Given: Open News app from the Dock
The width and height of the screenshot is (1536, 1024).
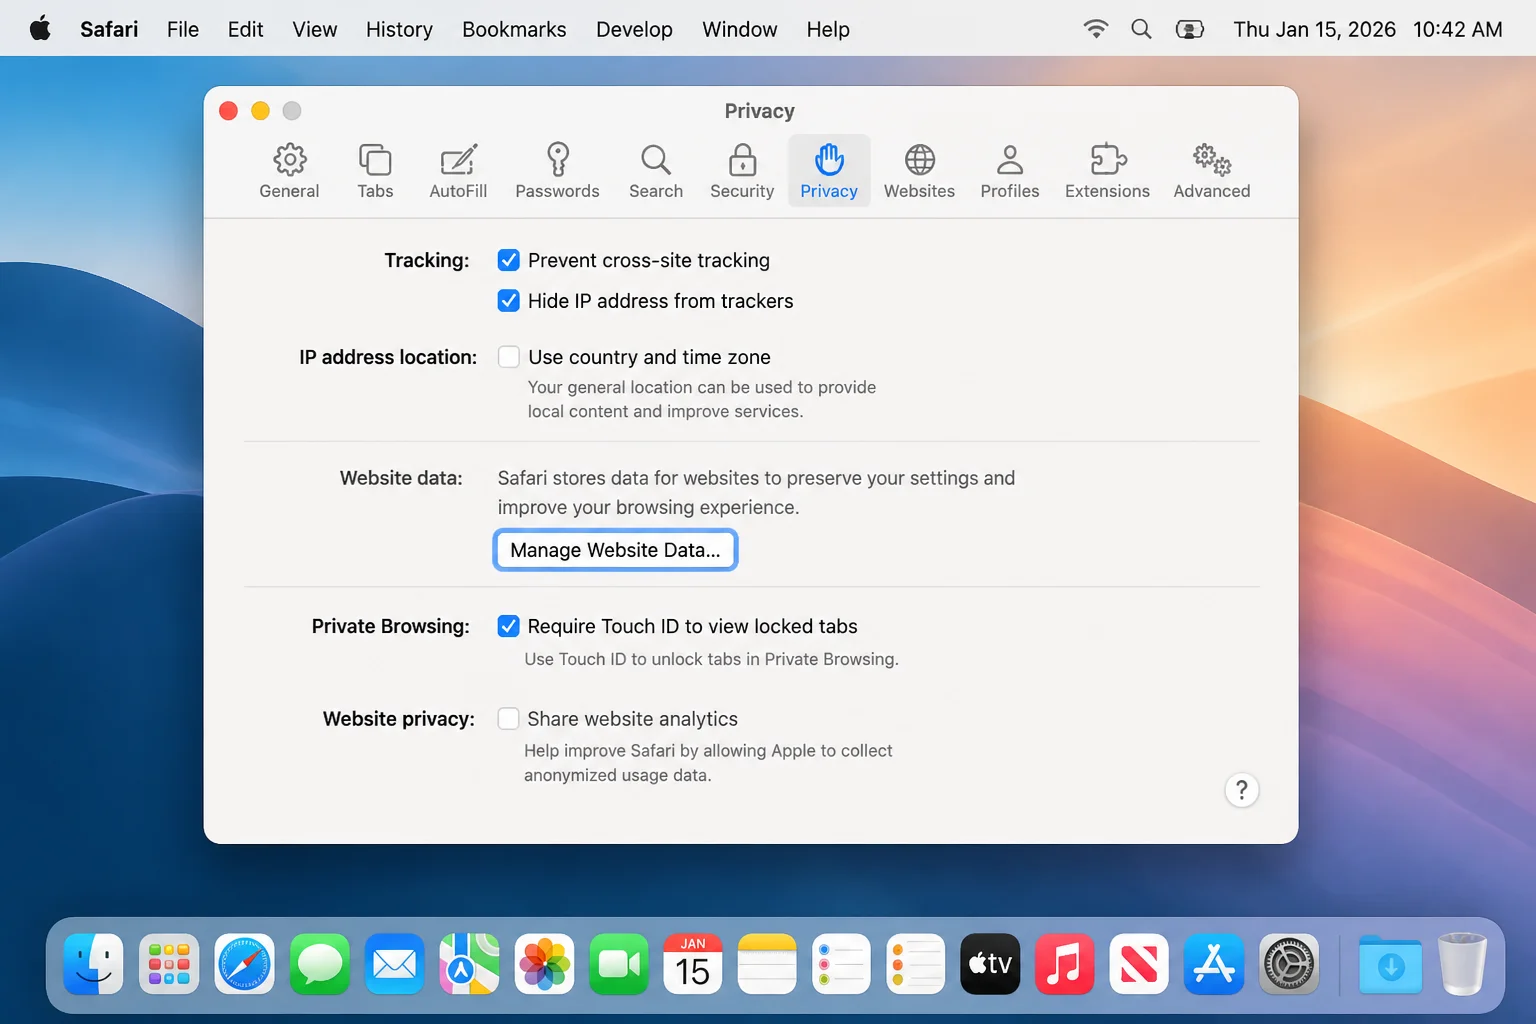Looking at the screenshot, I should pos(1139,964).
